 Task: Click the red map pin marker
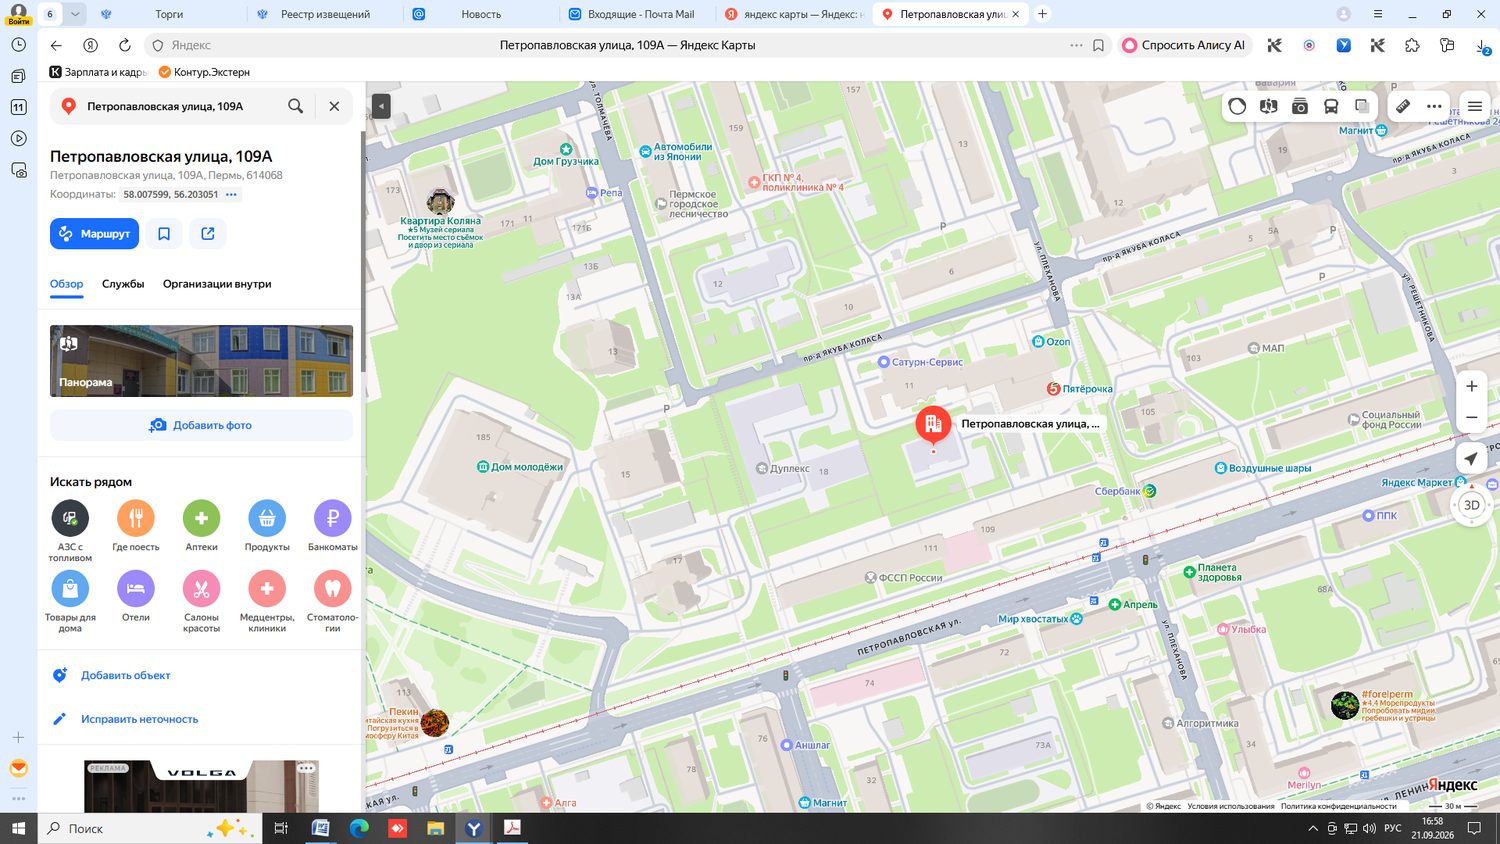pyautogui.click(x=933, y=424)
